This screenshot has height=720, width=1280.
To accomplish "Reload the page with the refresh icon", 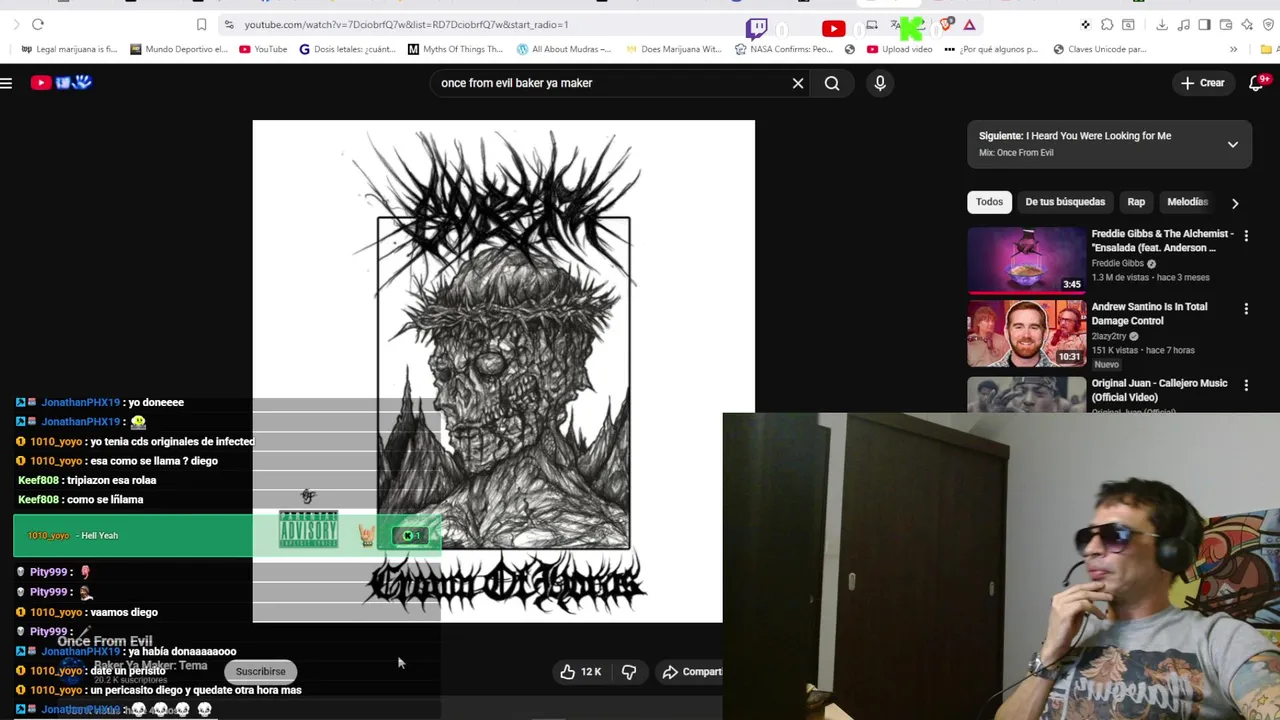I will click(x=38, y=24).
